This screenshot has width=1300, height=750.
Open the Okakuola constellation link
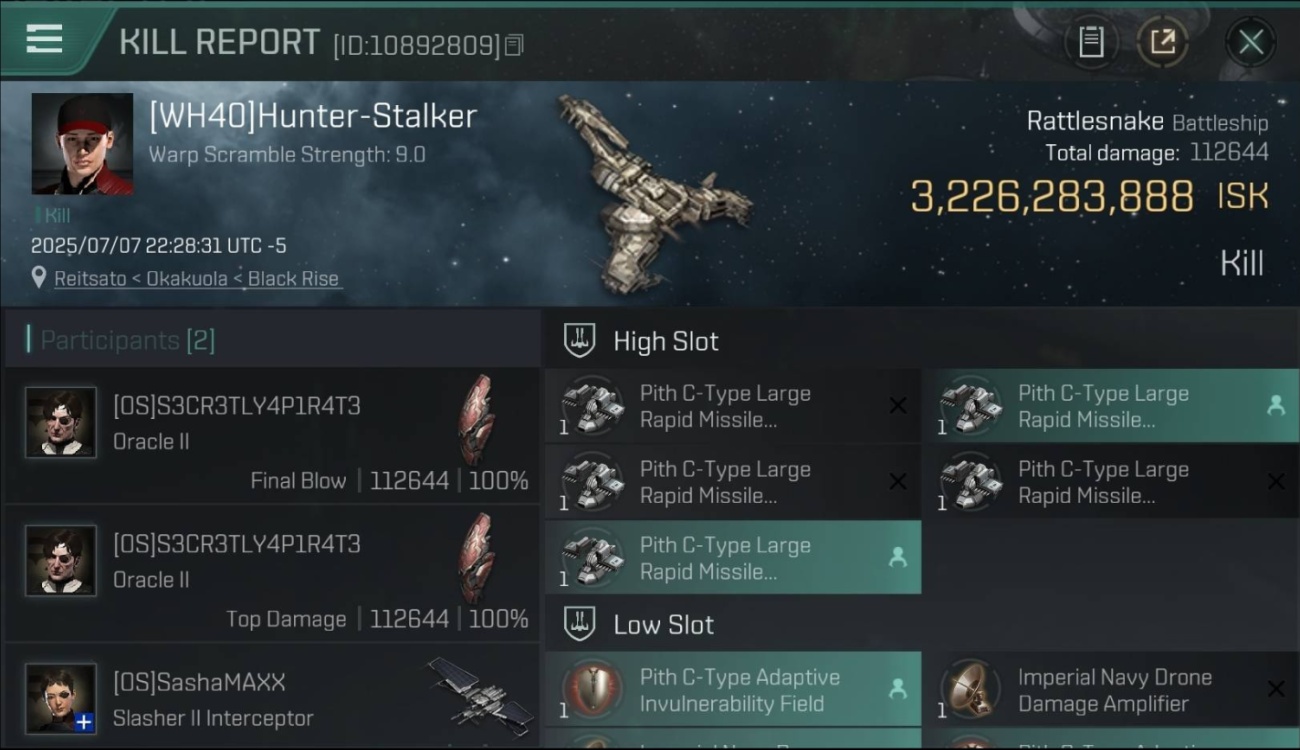(x=187, y=279)
